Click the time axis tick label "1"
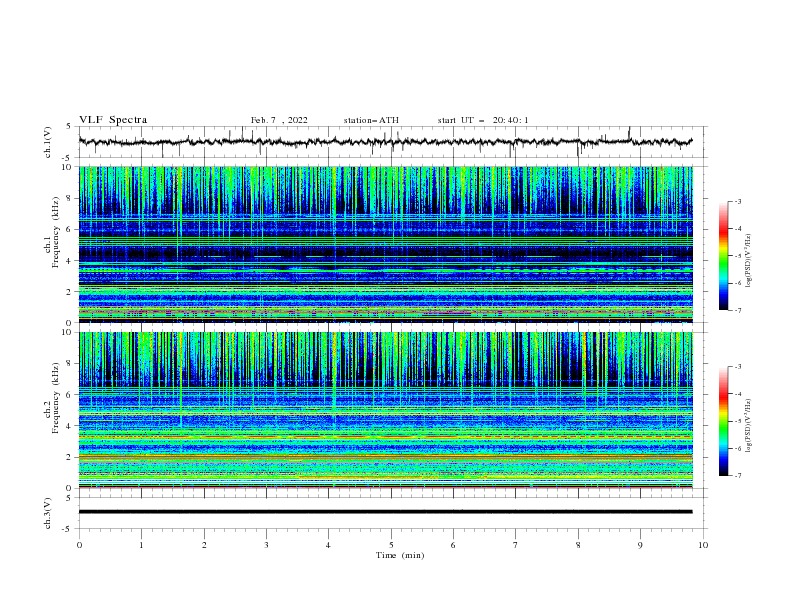Screen dimensions: 792x612 [x=141, y=545]
